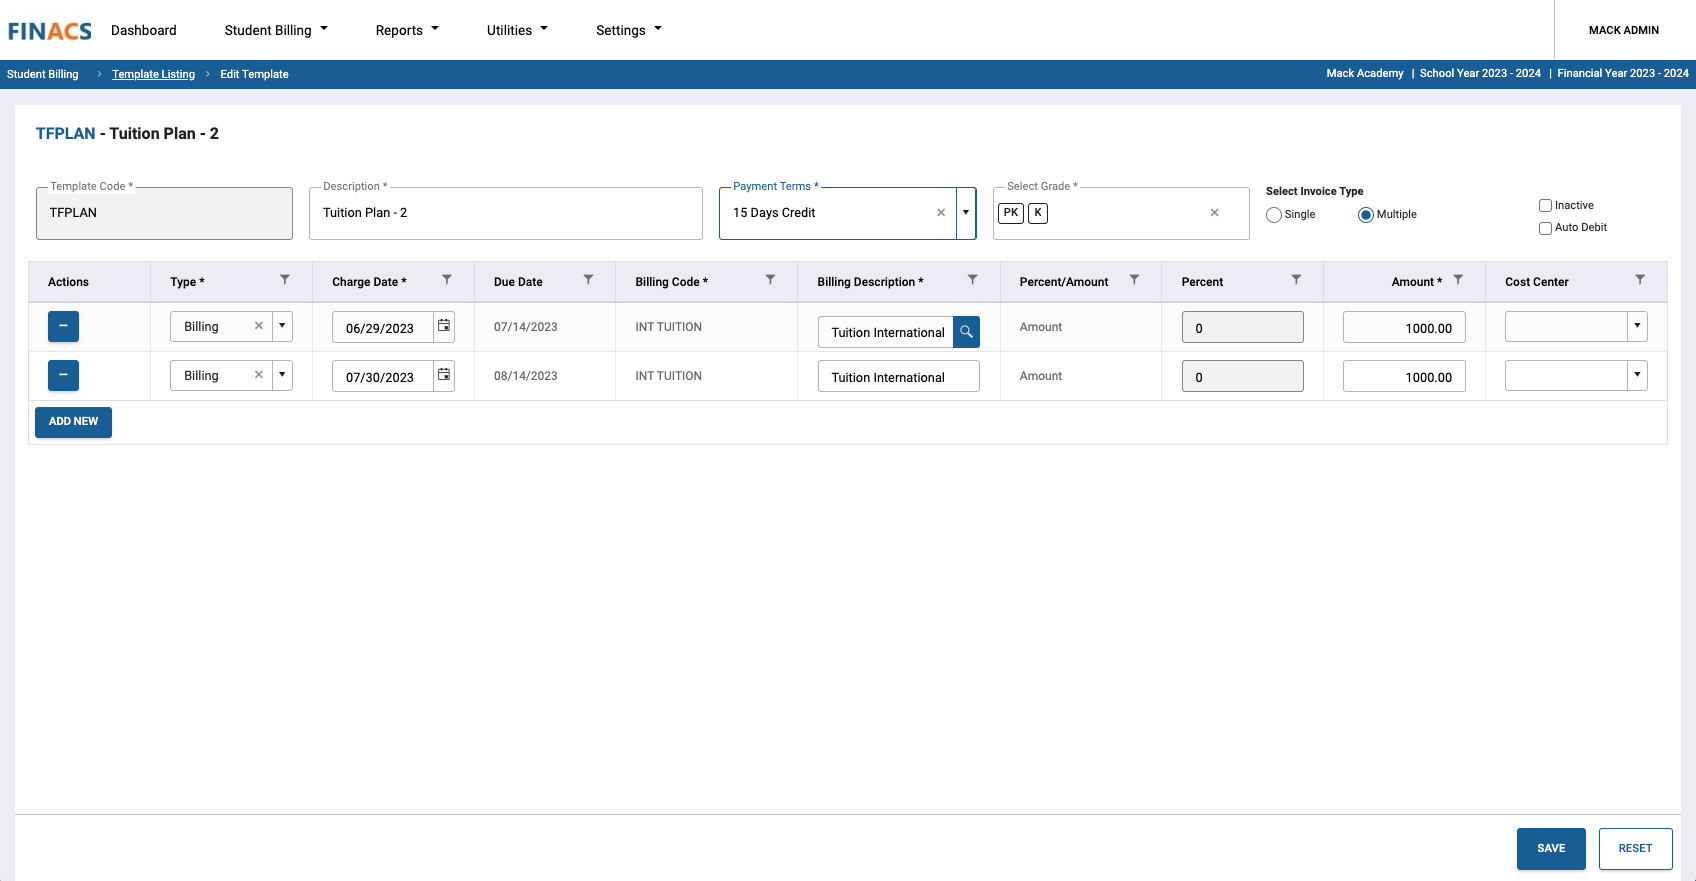Expand Type dropdown in second row

click(x=282, y=375)
